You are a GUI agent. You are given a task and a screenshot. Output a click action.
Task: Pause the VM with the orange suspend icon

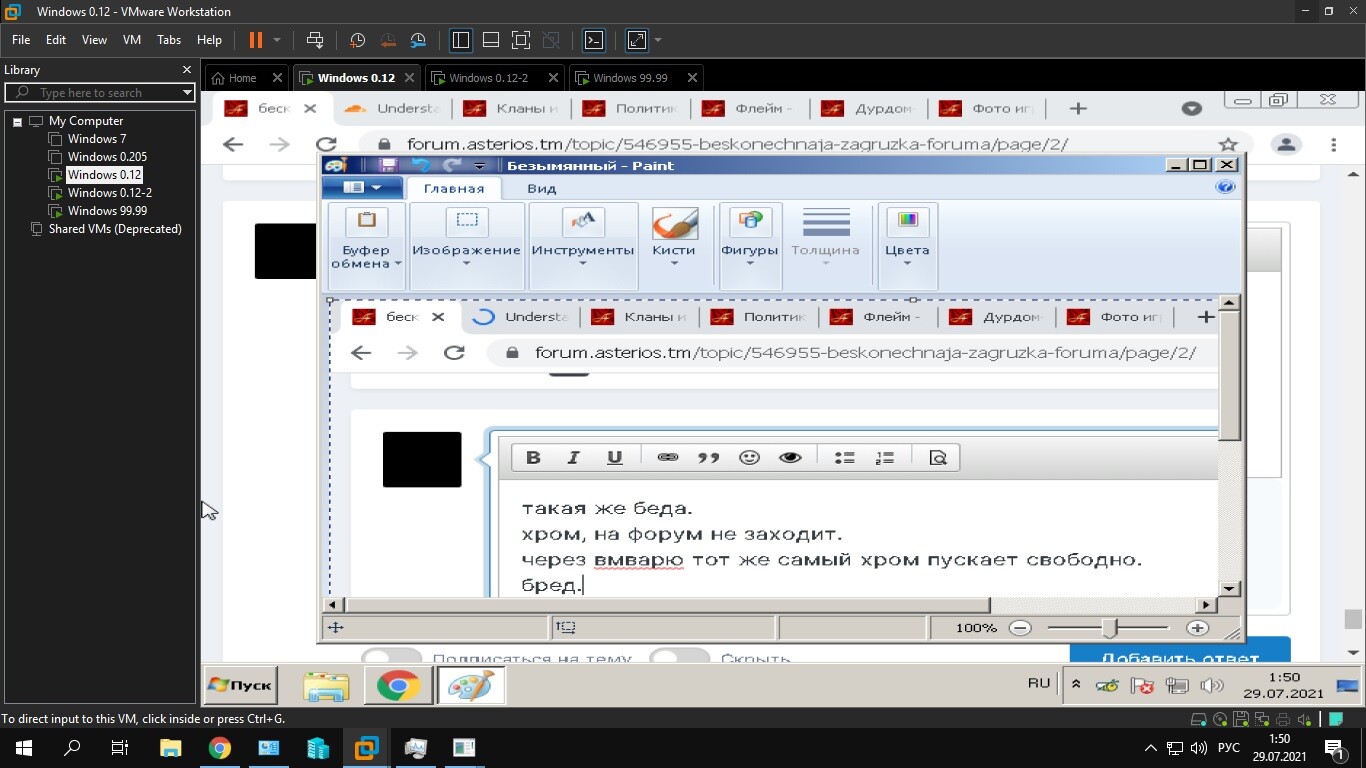255,40
